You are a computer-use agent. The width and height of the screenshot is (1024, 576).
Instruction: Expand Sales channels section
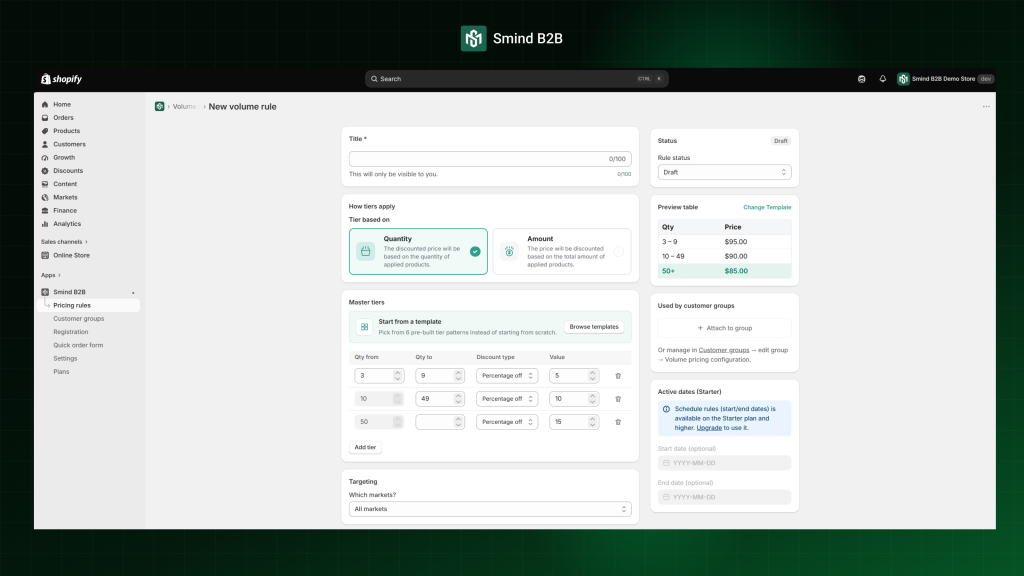(x=64, y=242)
